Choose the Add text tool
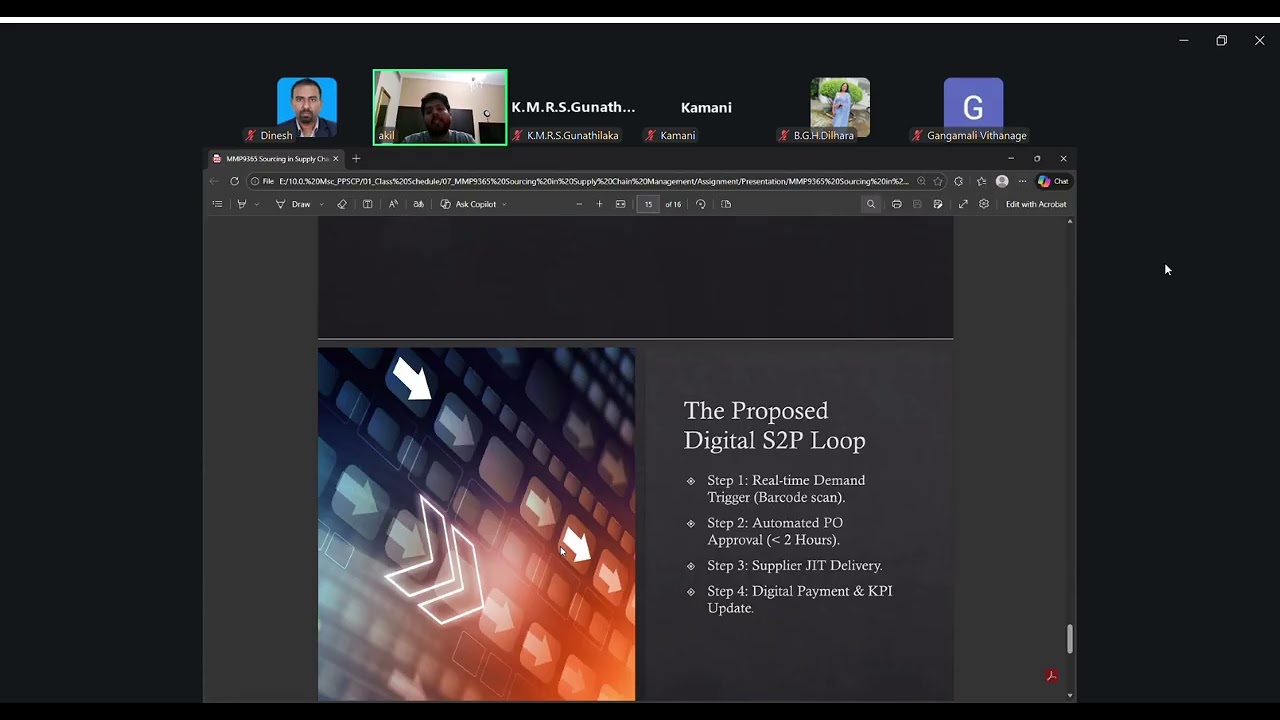This screenshot has width=1280, height=720. 367,204
